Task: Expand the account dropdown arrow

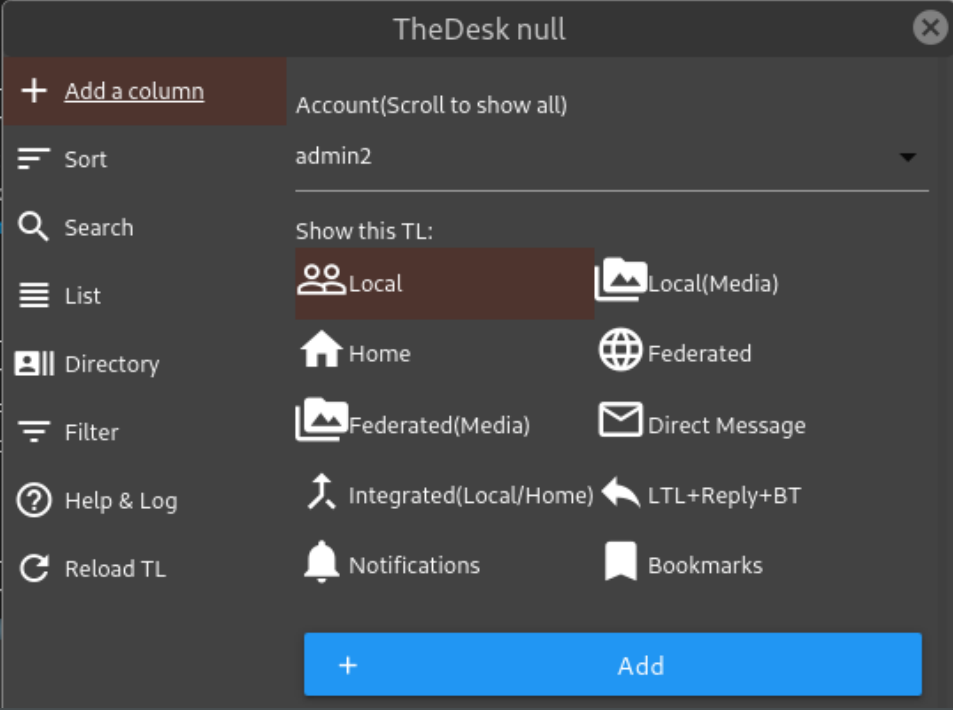Action: pyautogui.click(x=907, y=158)
